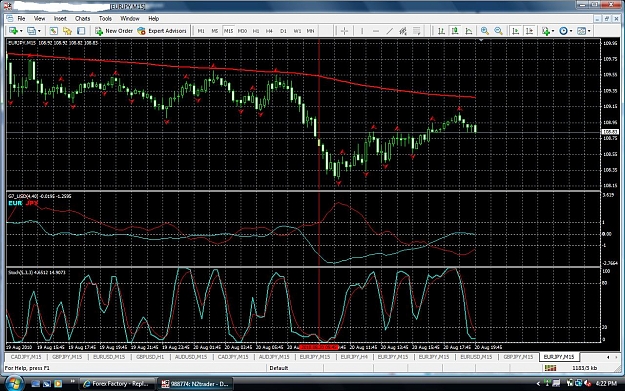Open the Indicators list icon
Image resolution: width=625 pixels, height=391 pixels.
[x=546, y=31]
